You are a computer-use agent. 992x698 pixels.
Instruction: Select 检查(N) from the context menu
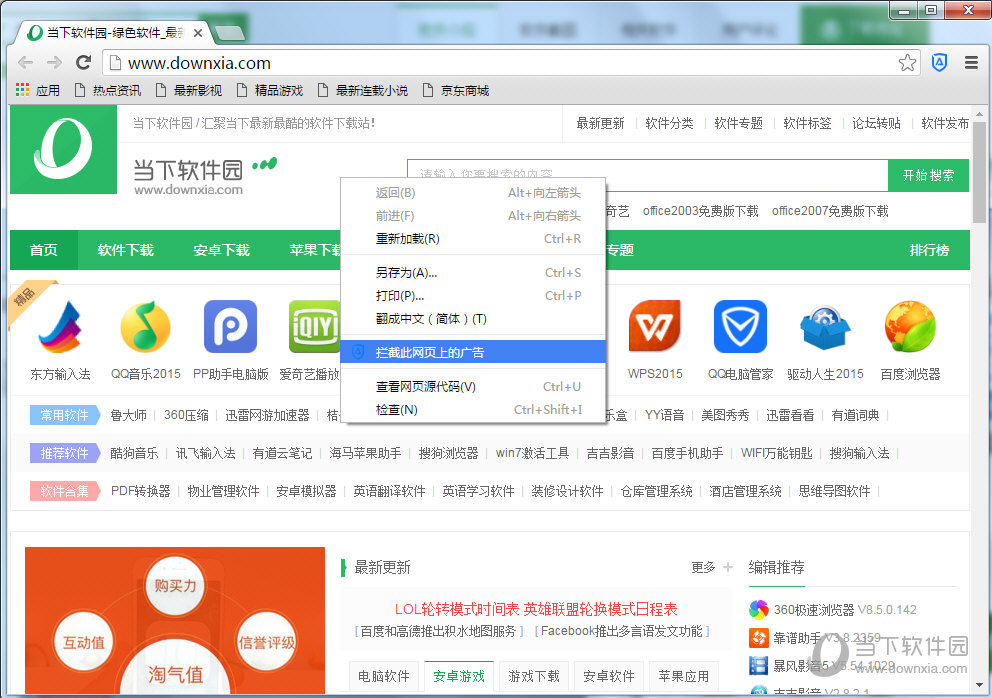tap(473, 409)
